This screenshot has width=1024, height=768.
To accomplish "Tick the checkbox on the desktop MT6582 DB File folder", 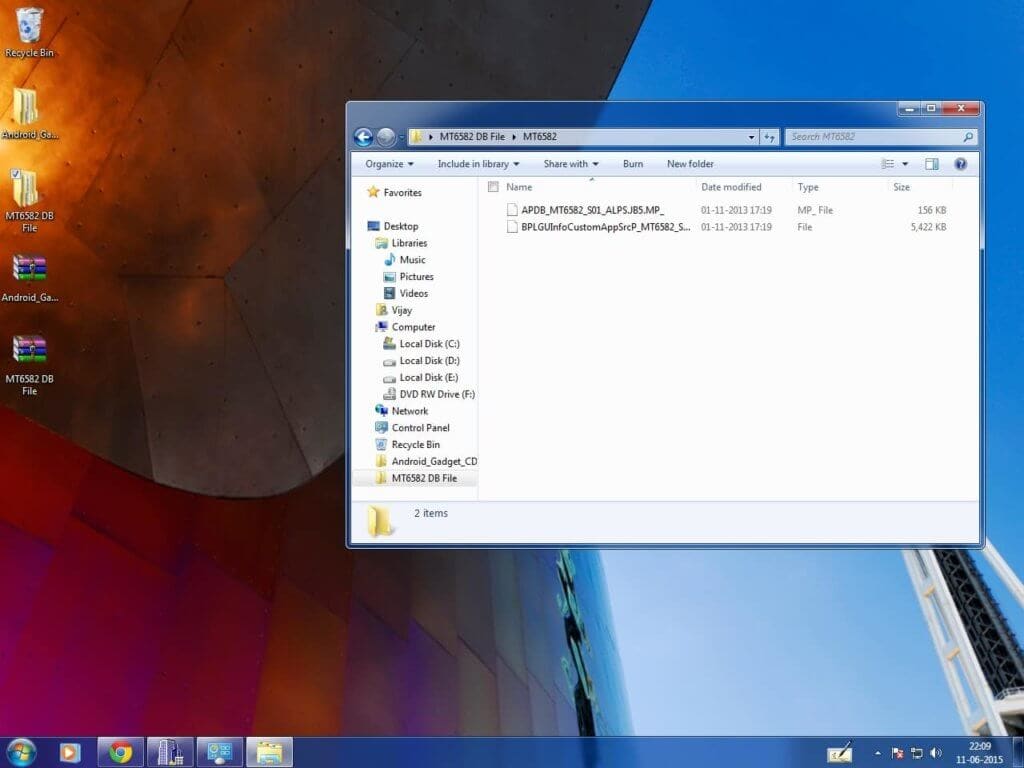I will [15, 174].
